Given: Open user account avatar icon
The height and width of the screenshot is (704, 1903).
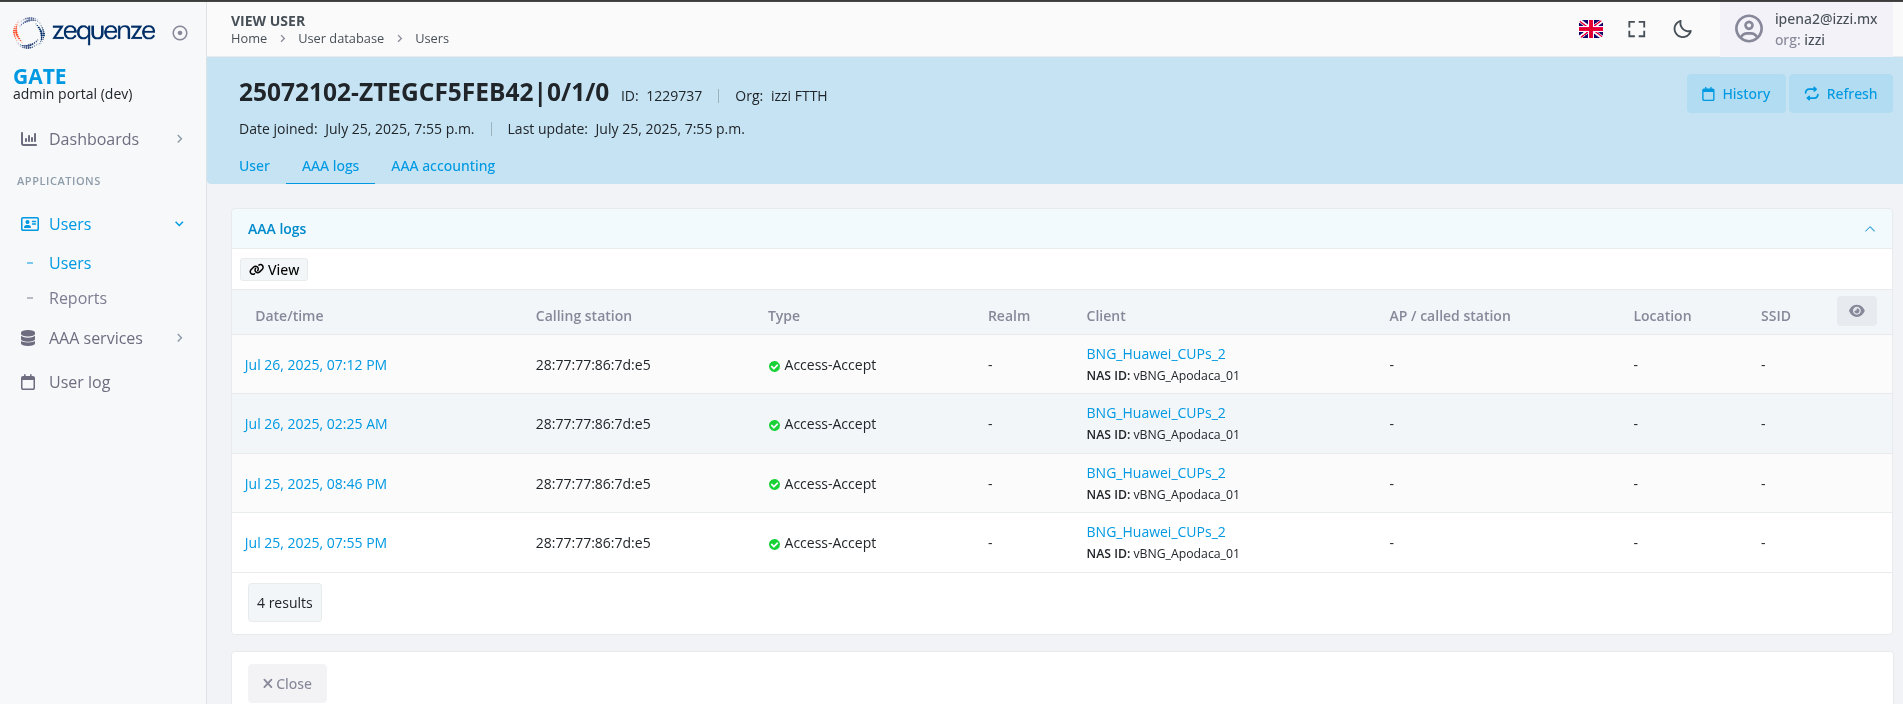Looking at the screenshot, I should (1749, 29).
